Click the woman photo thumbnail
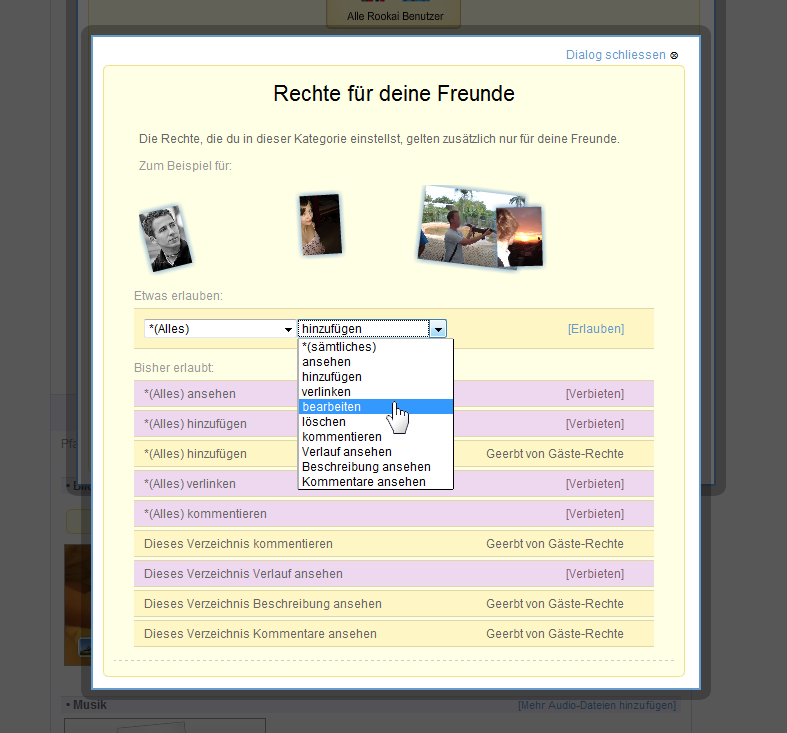This screenshot has width=787, height=733. (x=319, y=224)
